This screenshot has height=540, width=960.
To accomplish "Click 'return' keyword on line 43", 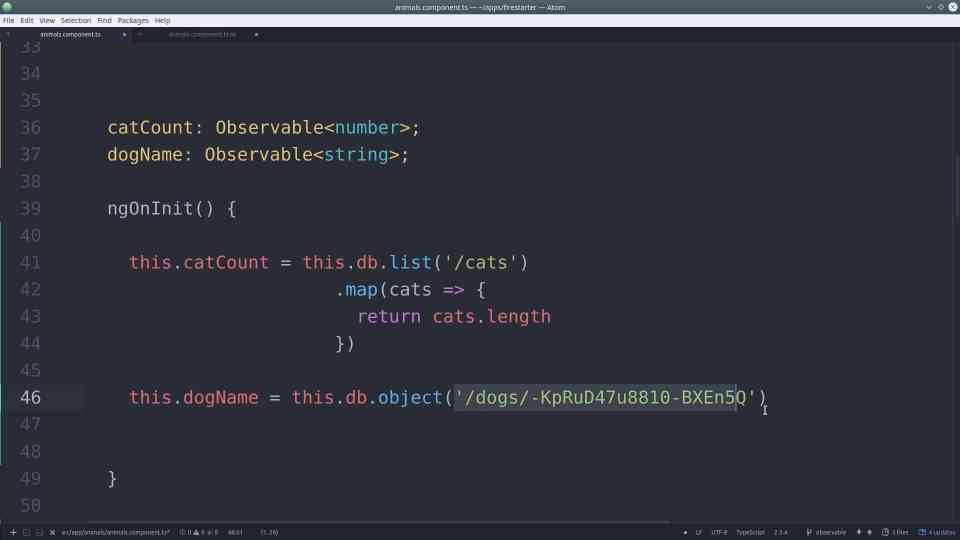I will 389,317.
